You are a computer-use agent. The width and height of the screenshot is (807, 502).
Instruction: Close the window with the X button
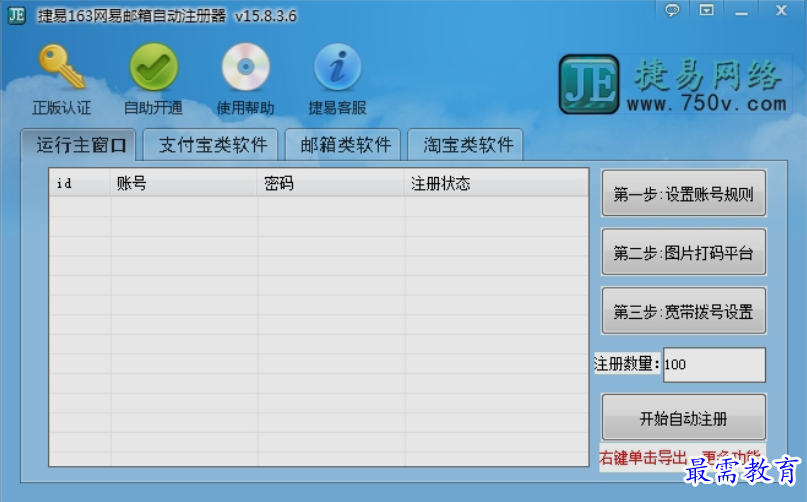(781, 10)
